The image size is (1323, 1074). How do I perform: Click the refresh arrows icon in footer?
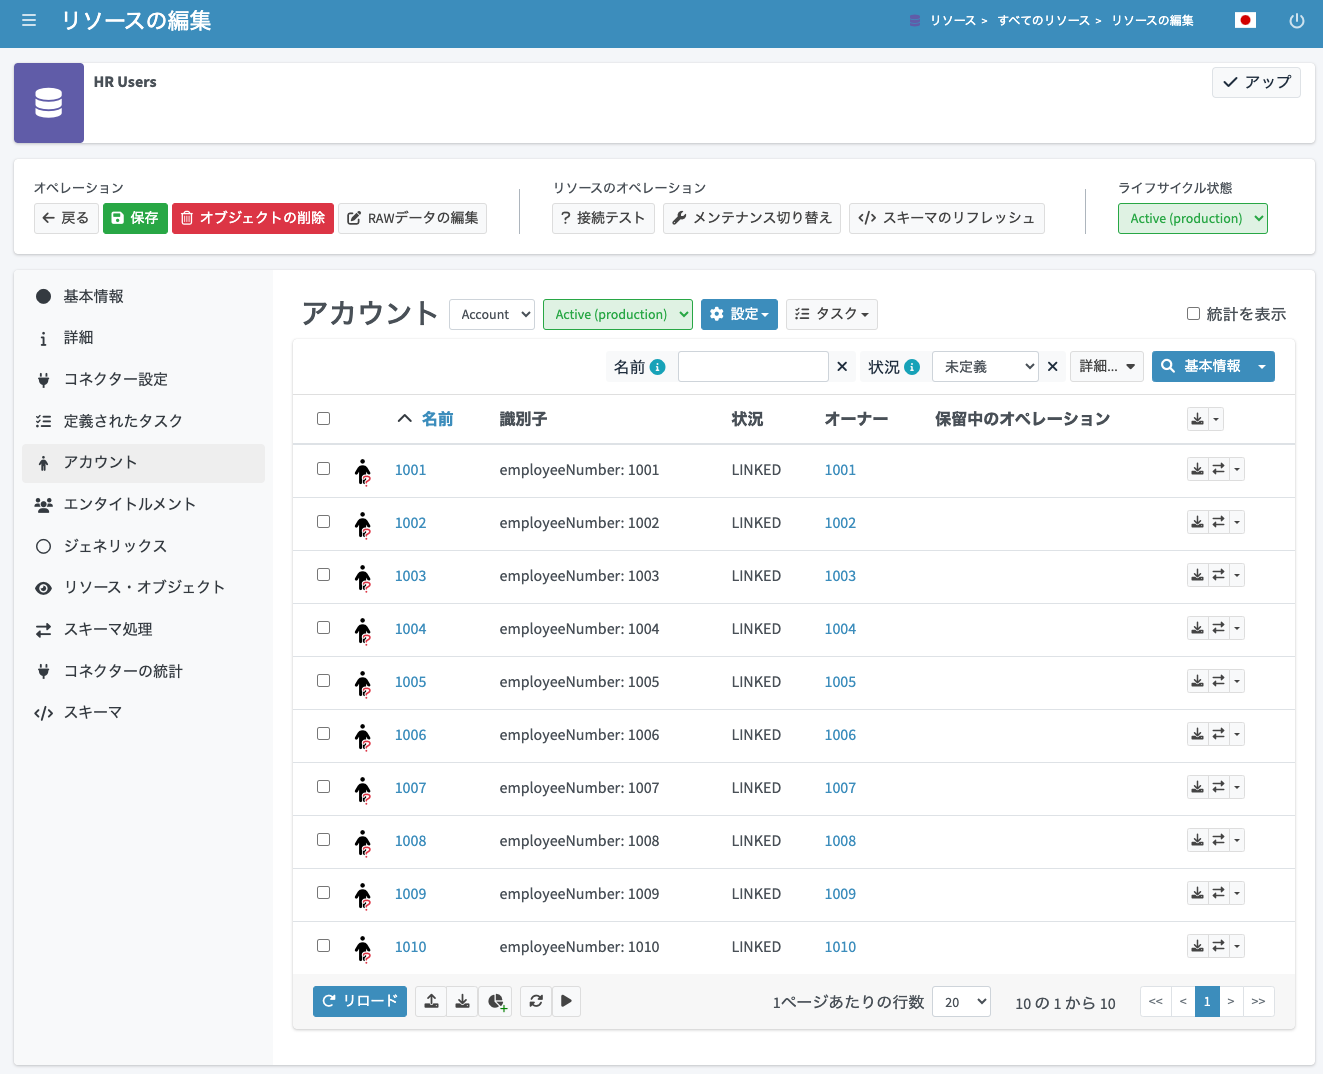pyautogui.click(x=536, y=1001)
